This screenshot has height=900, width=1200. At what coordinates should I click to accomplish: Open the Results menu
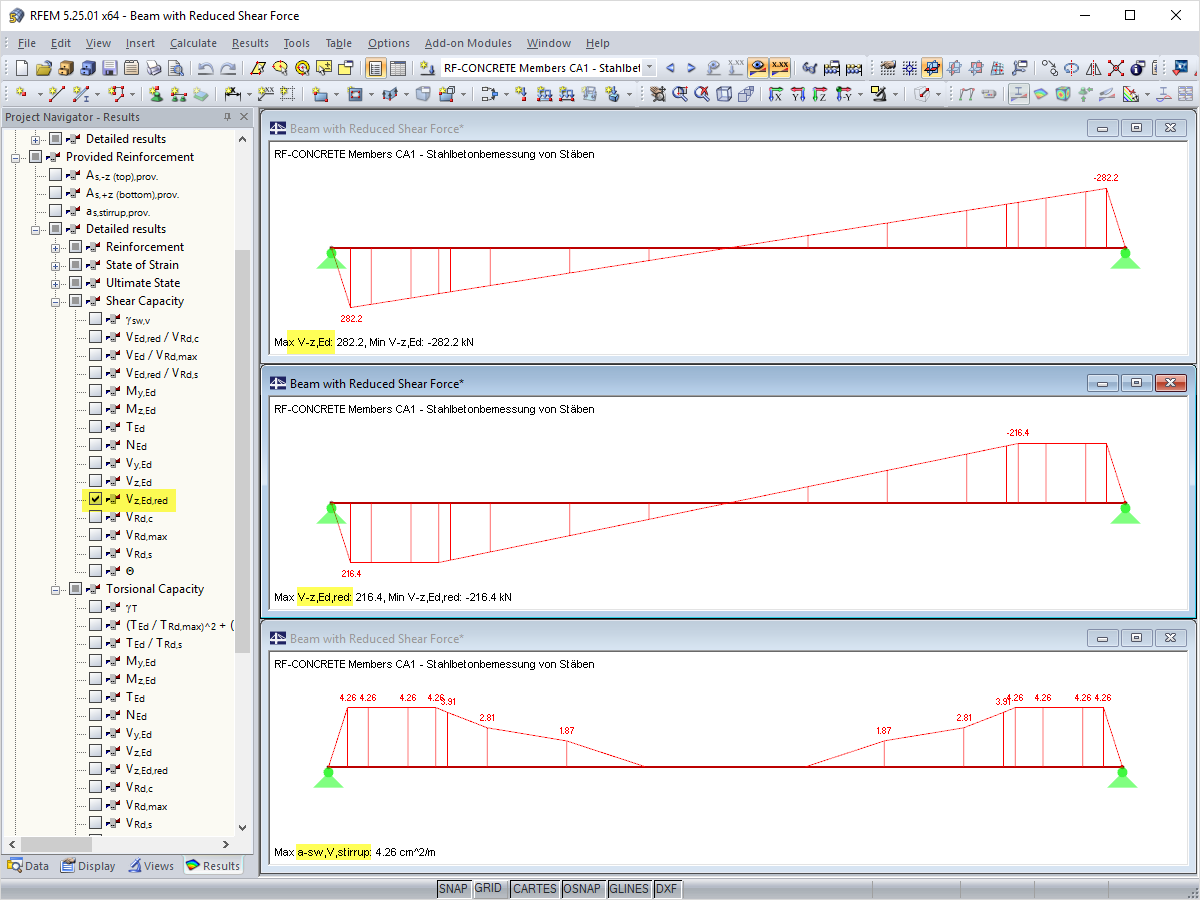tap(250, 43)
